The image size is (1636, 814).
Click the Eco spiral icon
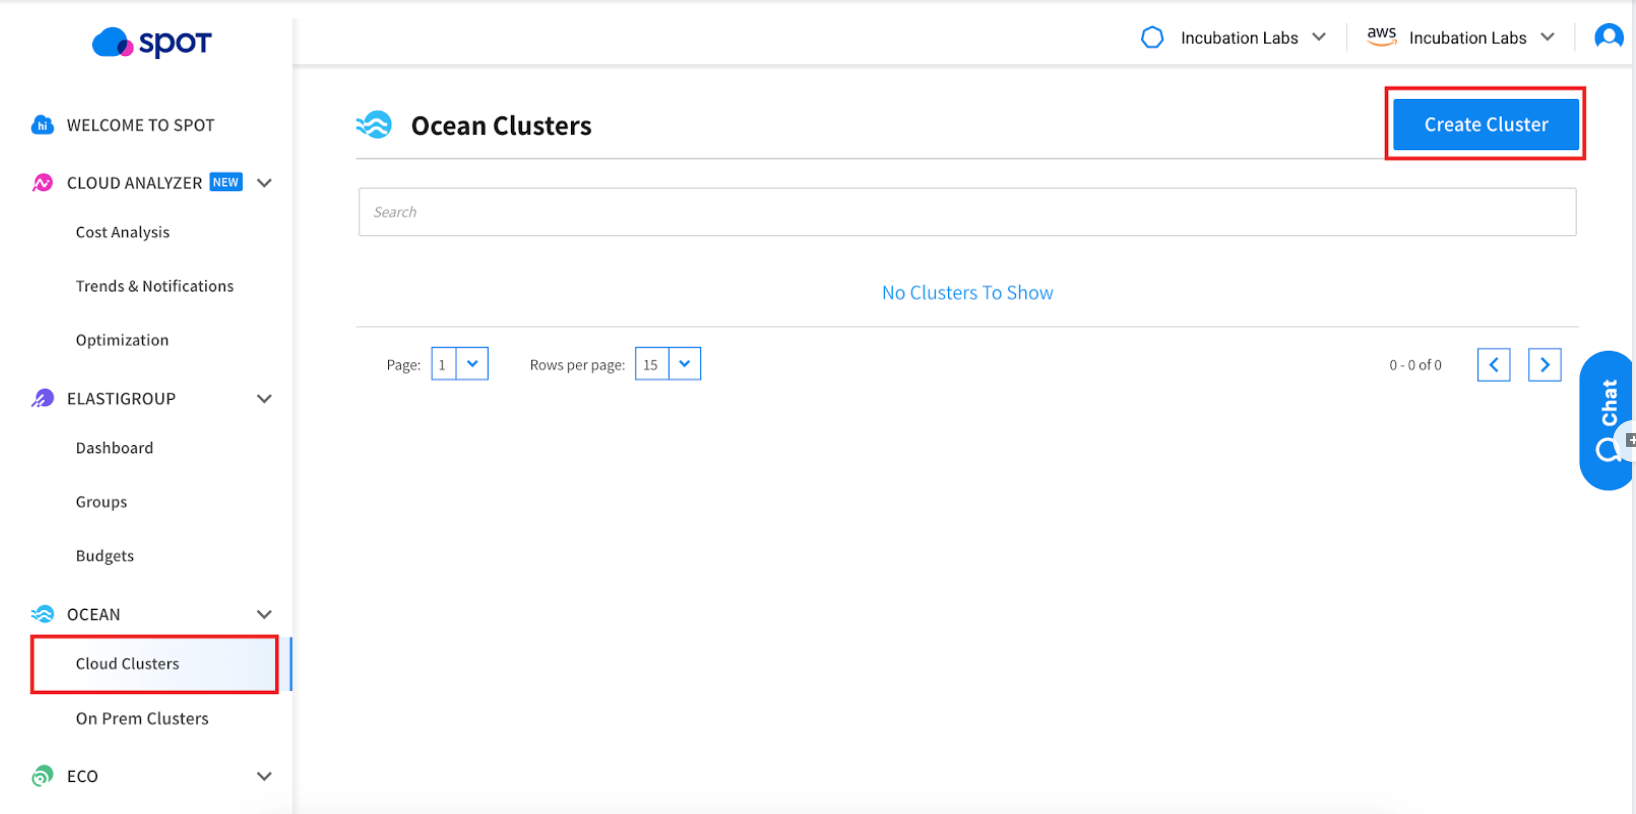pos(42,776)
